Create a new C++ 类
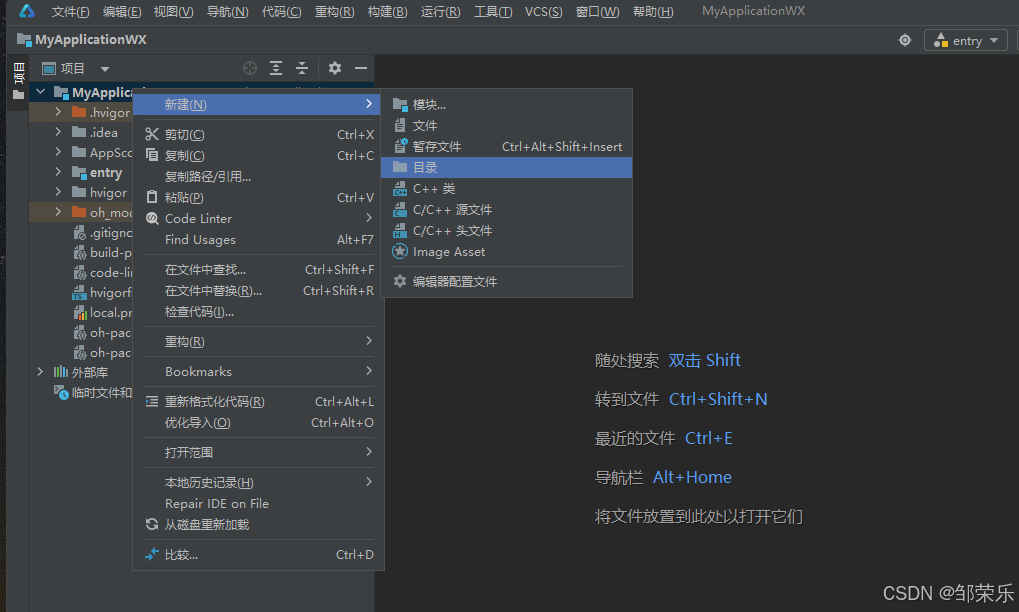This screenshot has height=612, width=1019. [506, 188]
